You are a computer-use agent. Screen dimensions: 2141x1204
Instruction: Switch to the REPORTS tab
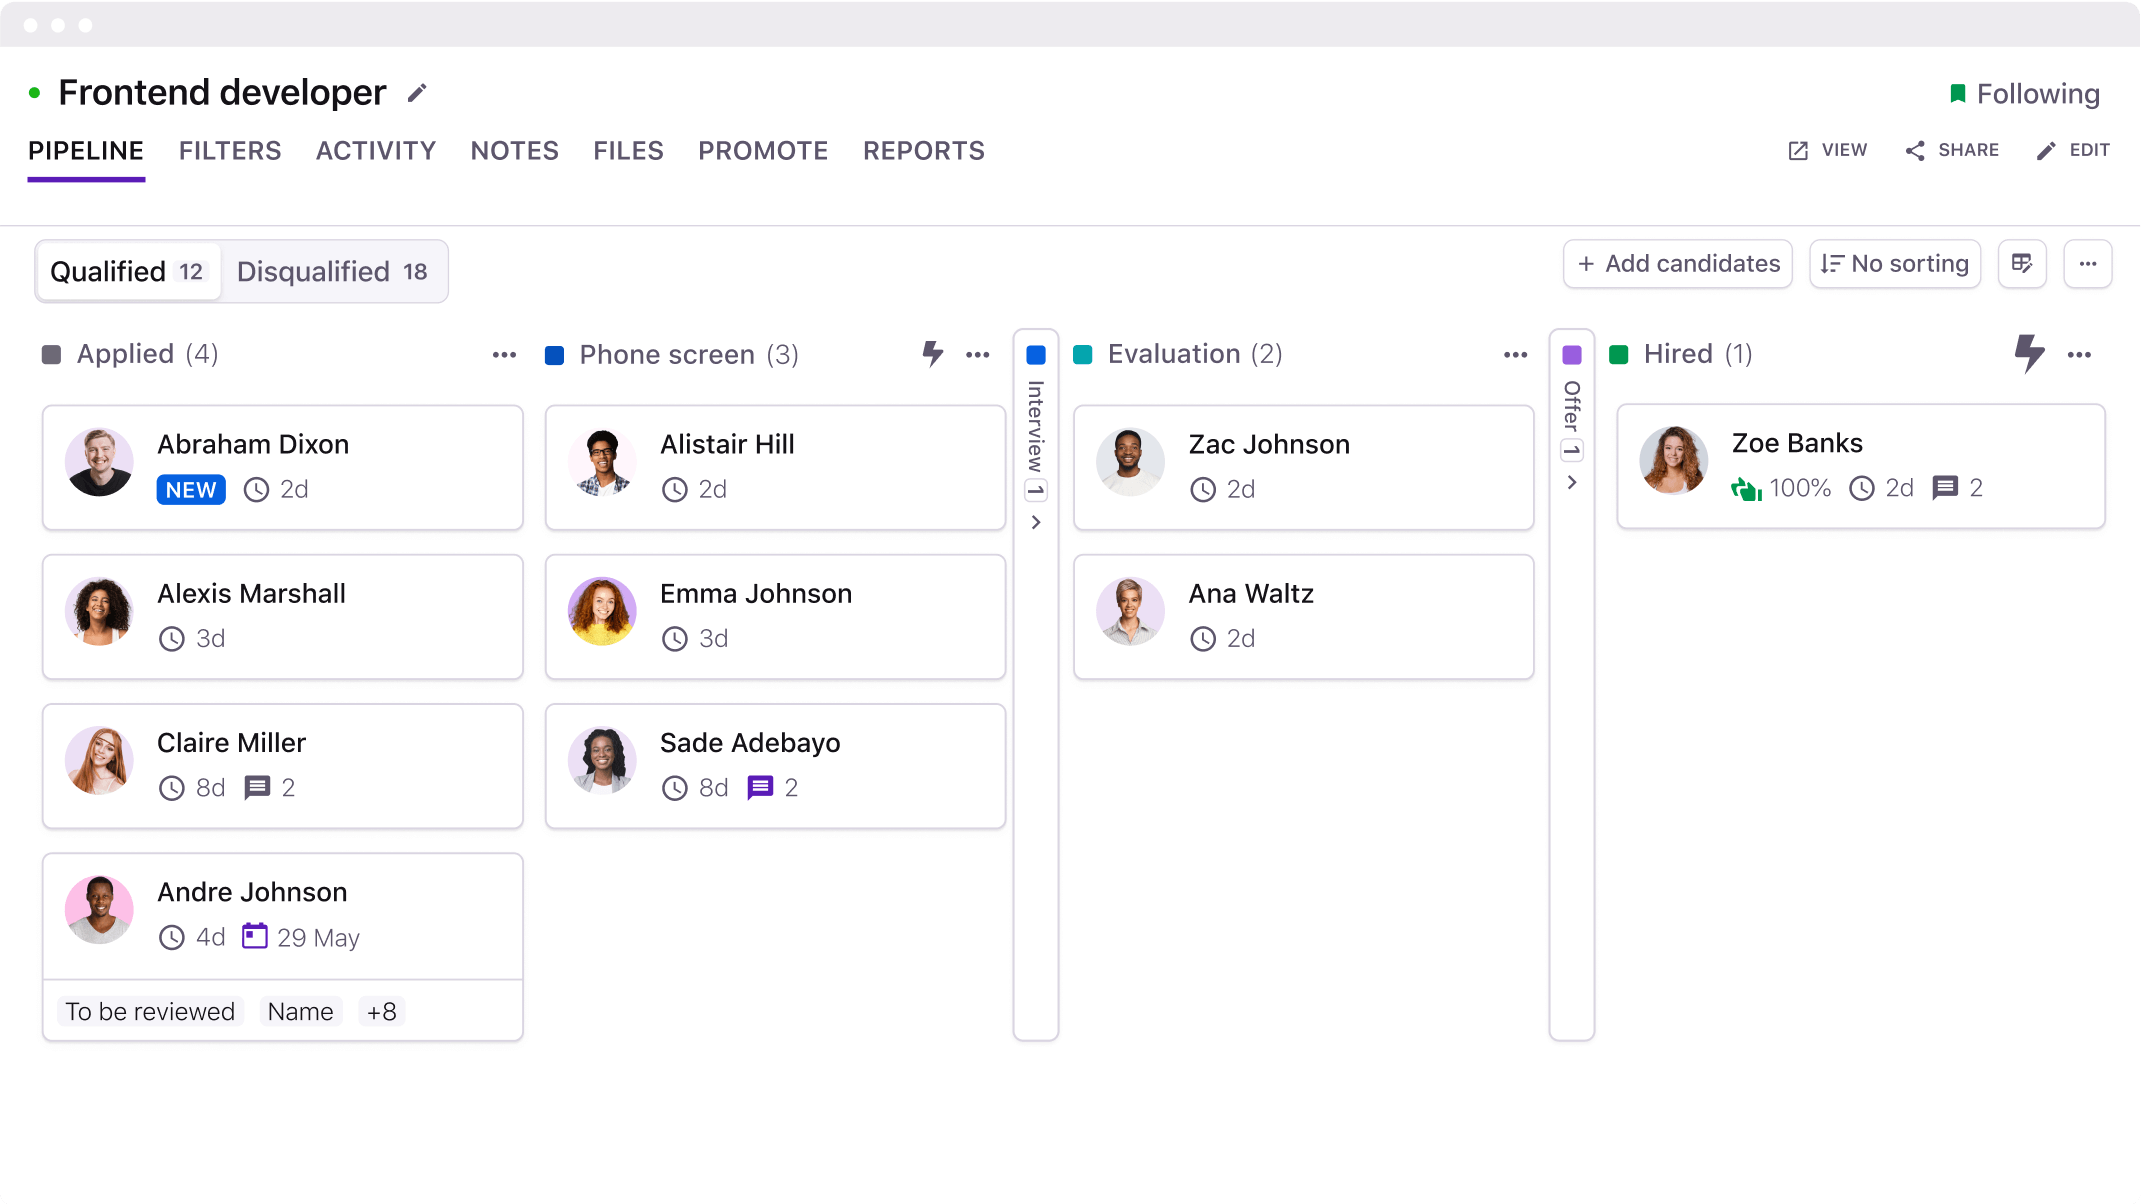pos(923,150)
